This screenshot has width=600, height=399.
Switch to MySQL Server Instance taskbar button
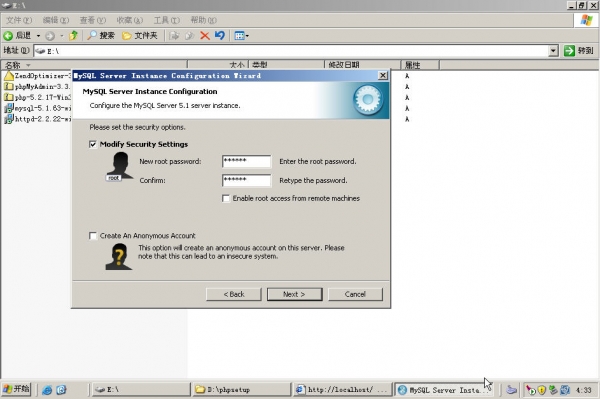click(x=443, y=389)
